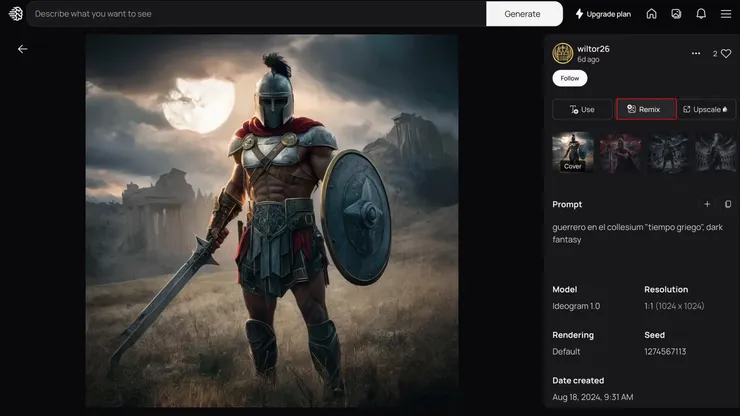Viewport: 740px width, 416px height.
Task: Click the Remix button
Action: point(646,109)
